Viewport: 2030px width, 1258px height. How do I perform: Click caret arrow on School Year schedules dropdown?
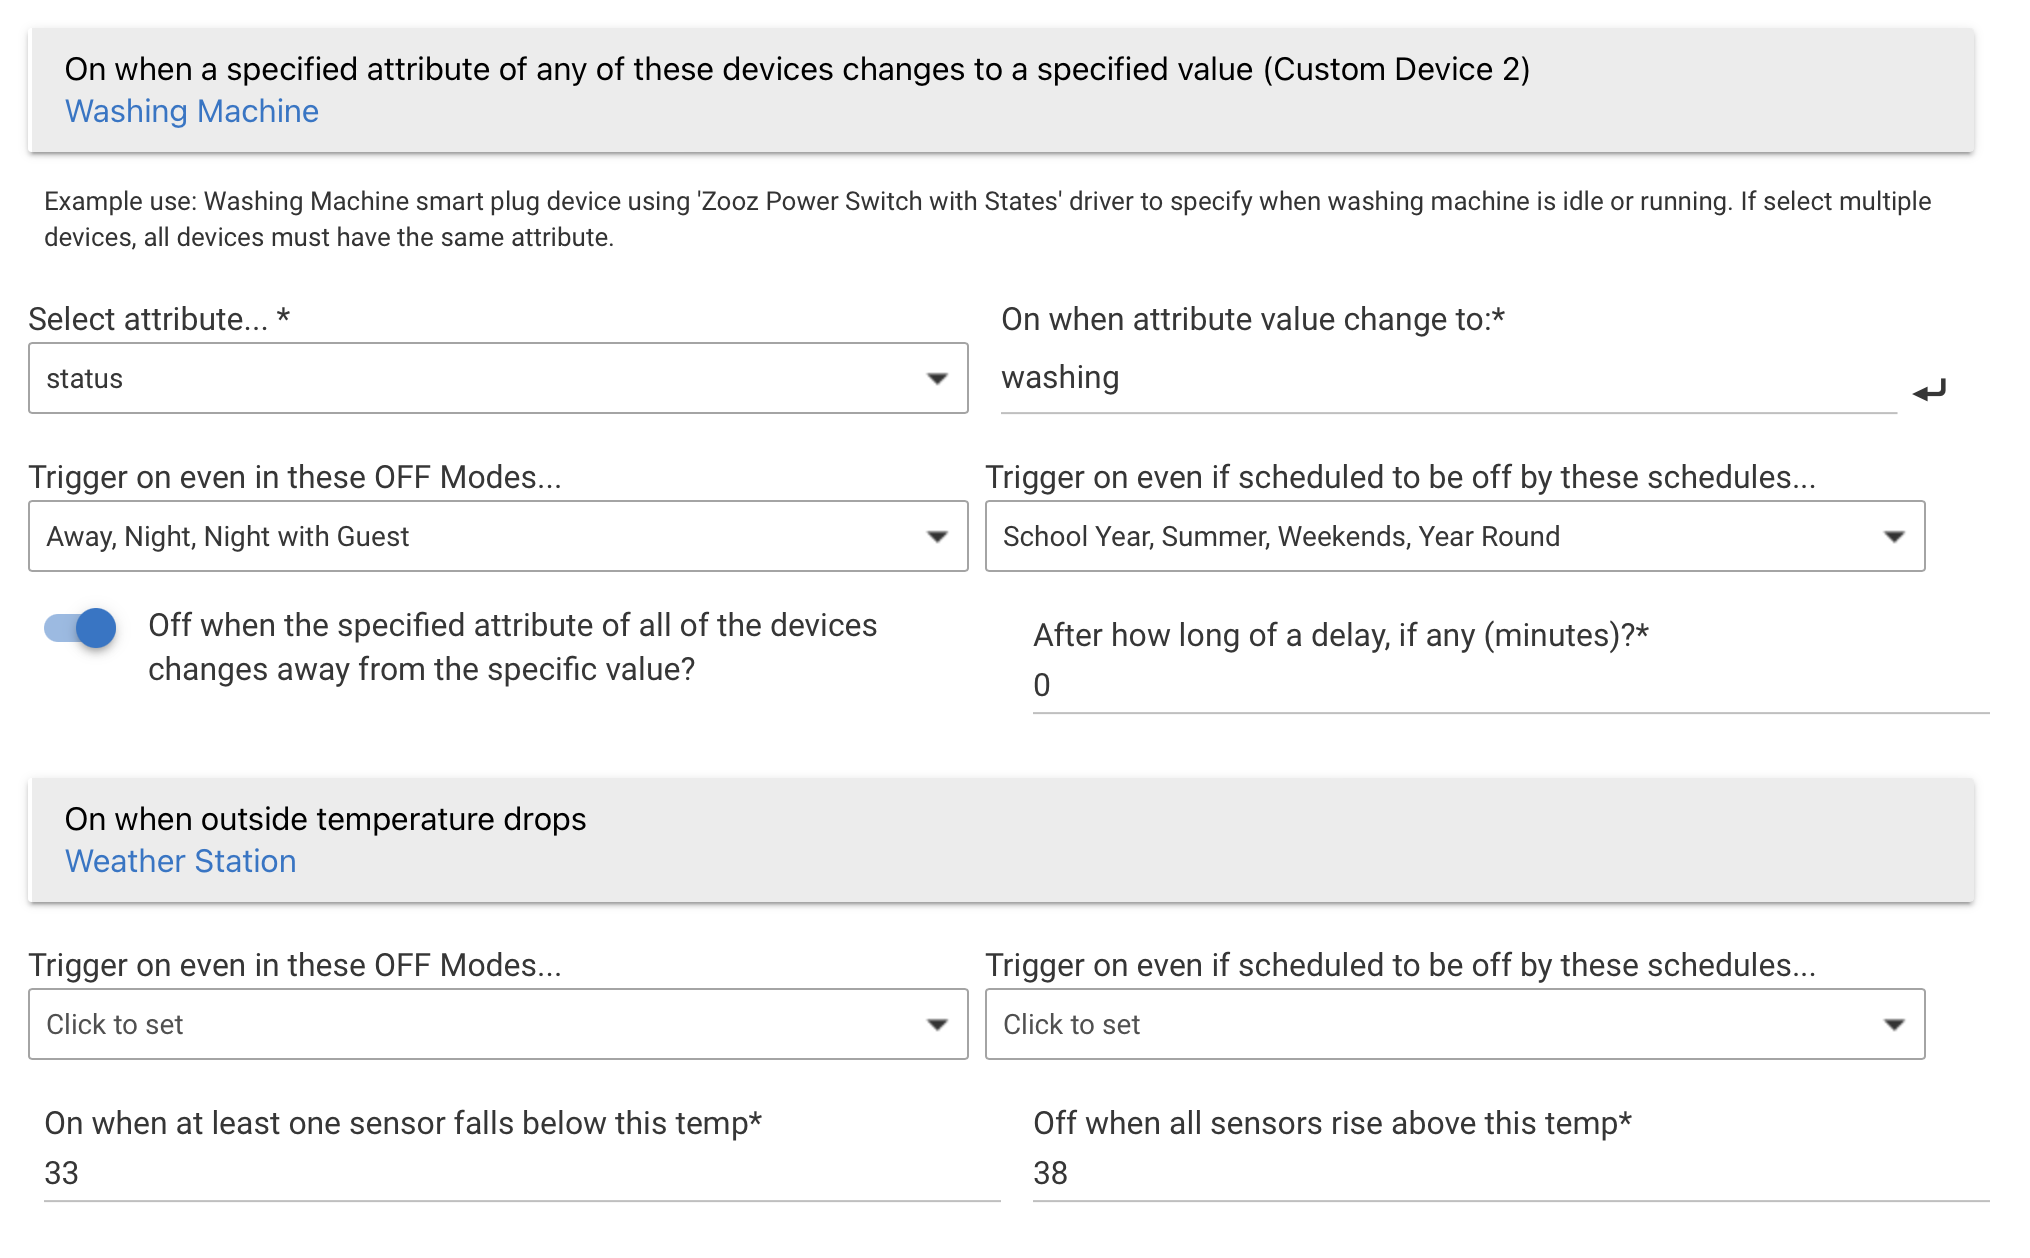pyautogui.click(x=1894, y=536)
